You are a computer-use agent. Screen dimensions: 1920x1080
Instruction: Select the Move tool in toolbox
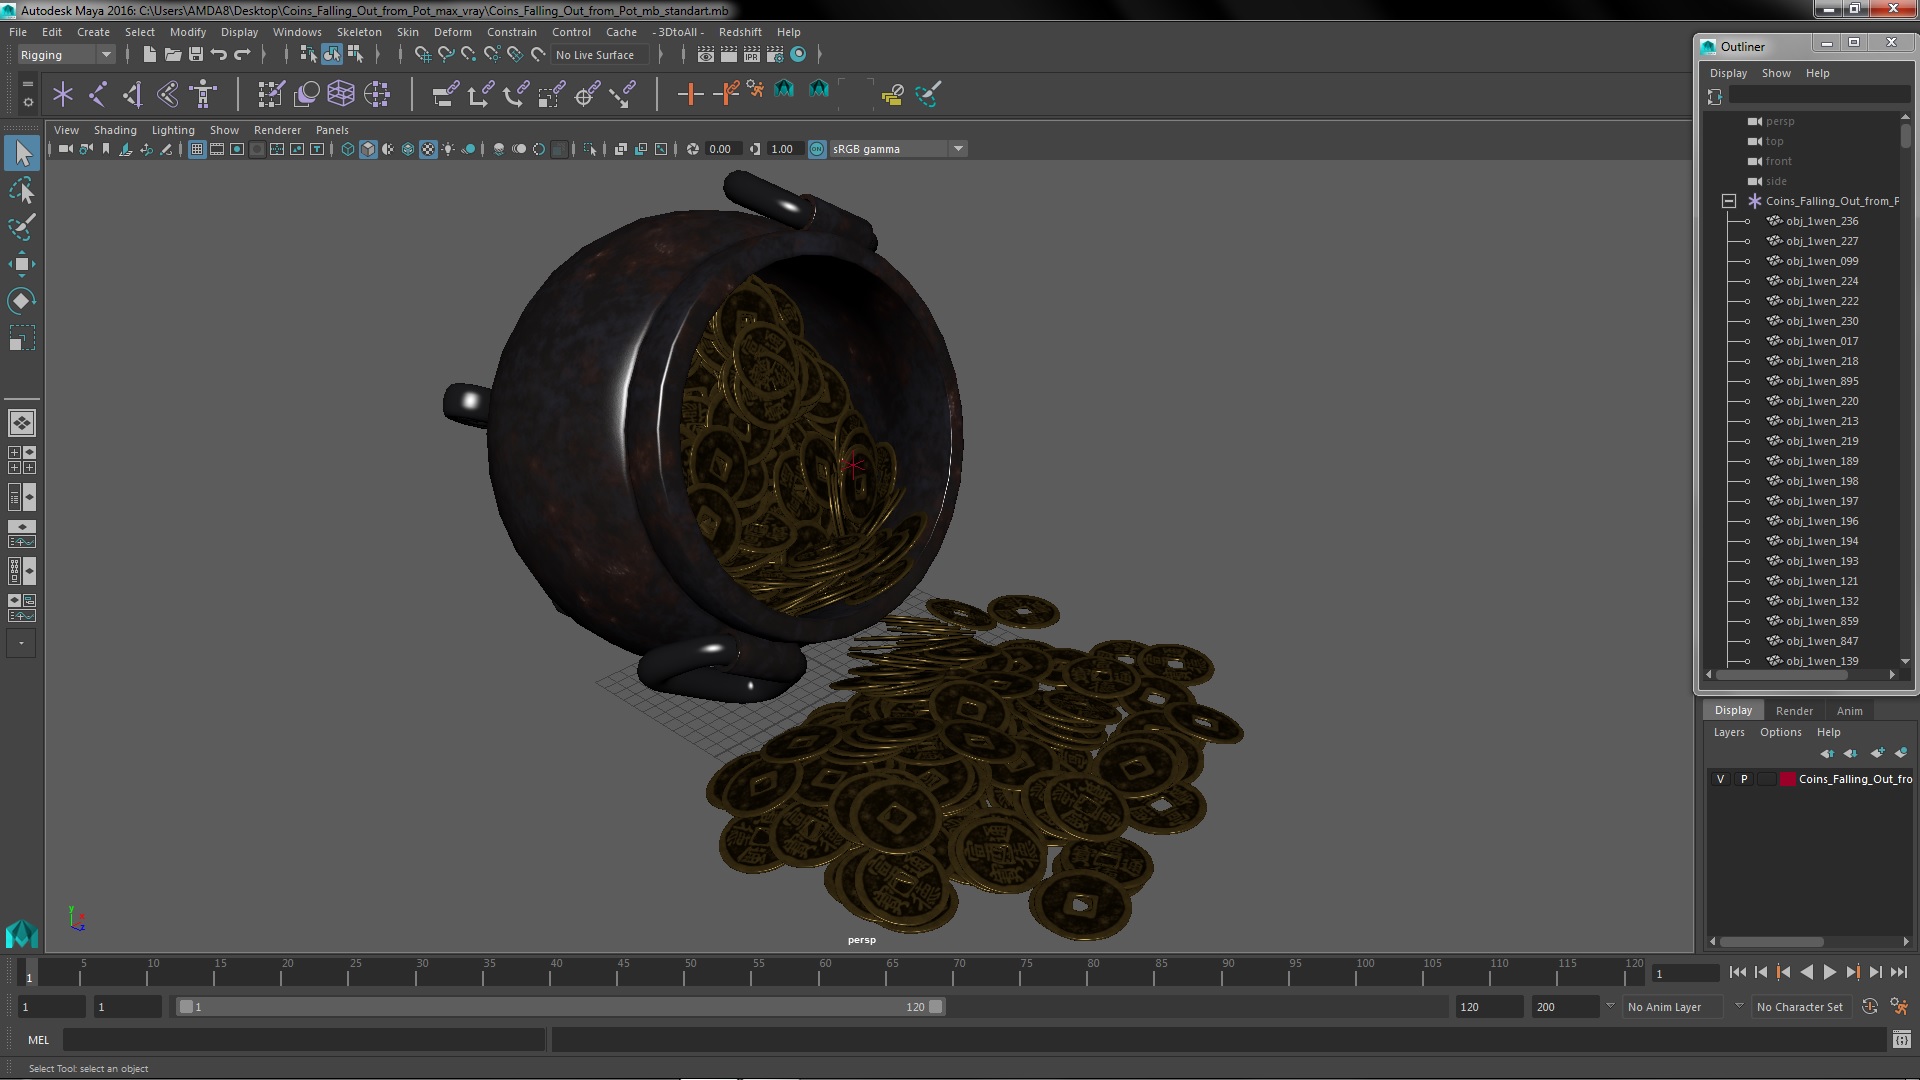click(21, 264)
